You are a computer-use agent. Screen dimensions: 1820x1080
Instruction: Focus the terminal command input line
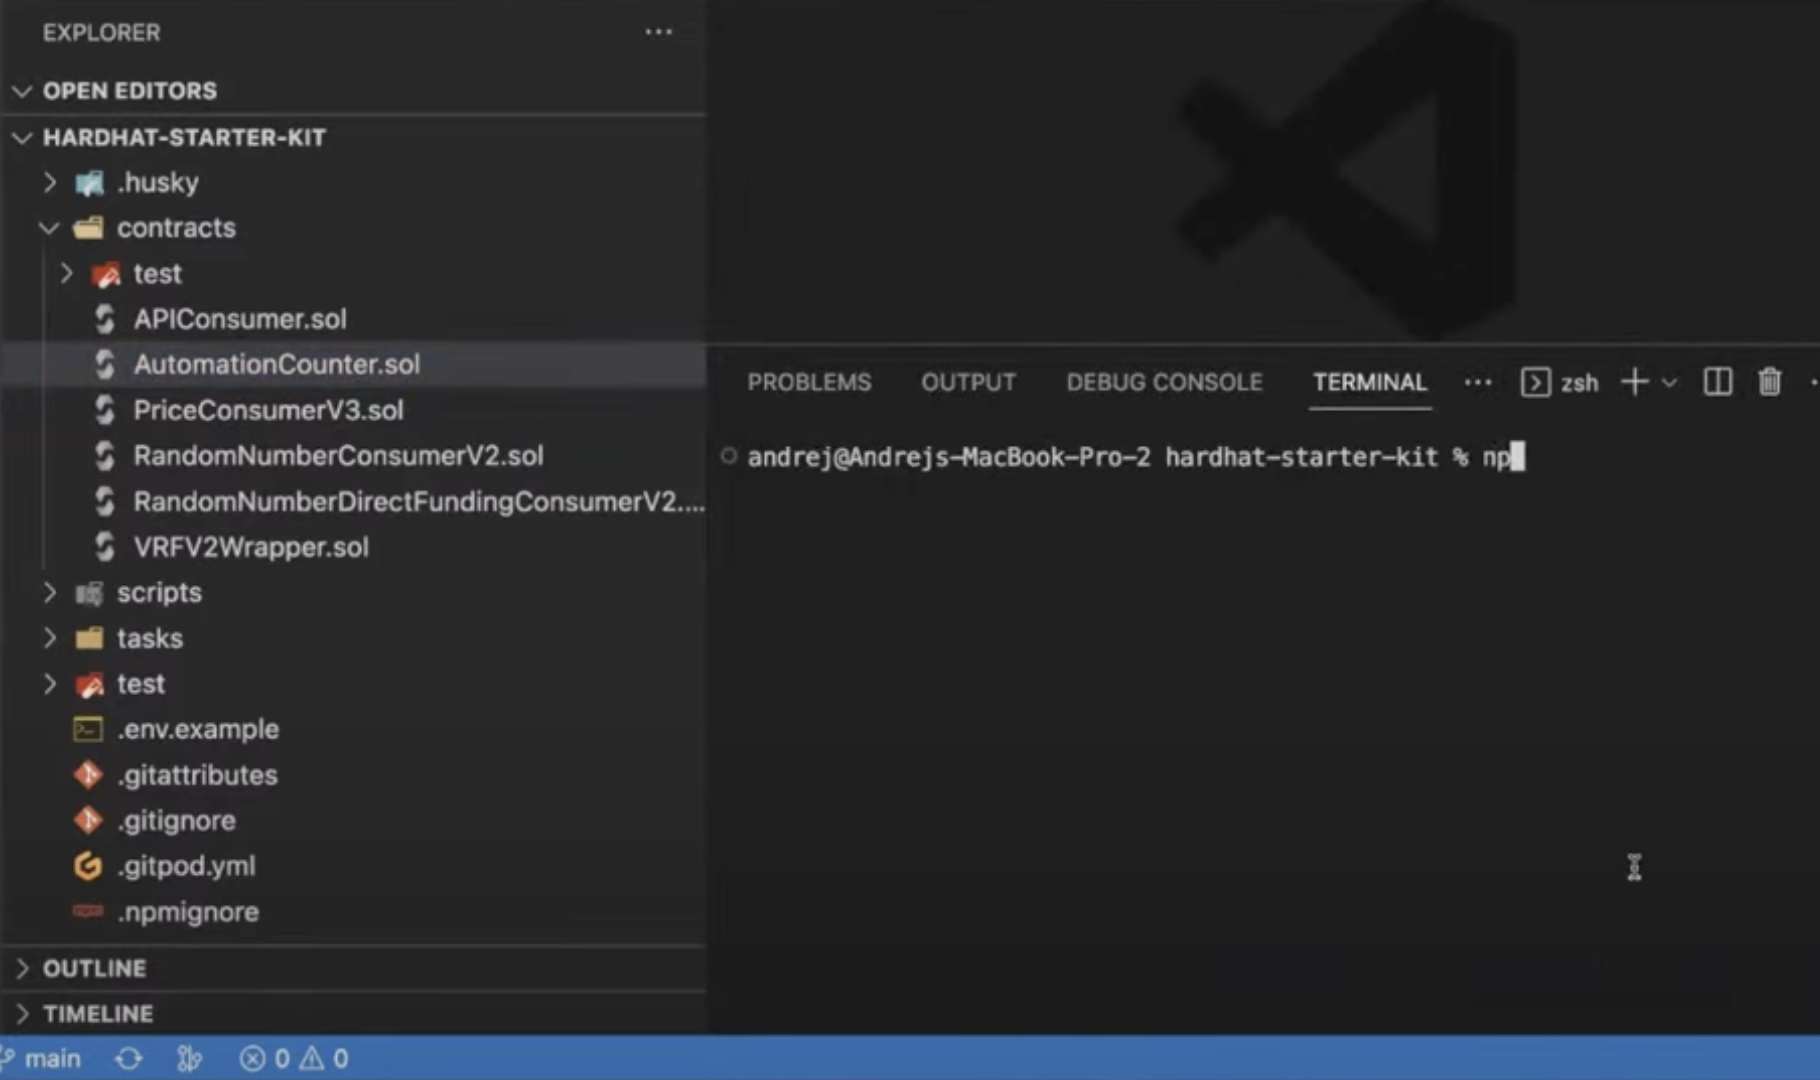(x=1136, y=457)
